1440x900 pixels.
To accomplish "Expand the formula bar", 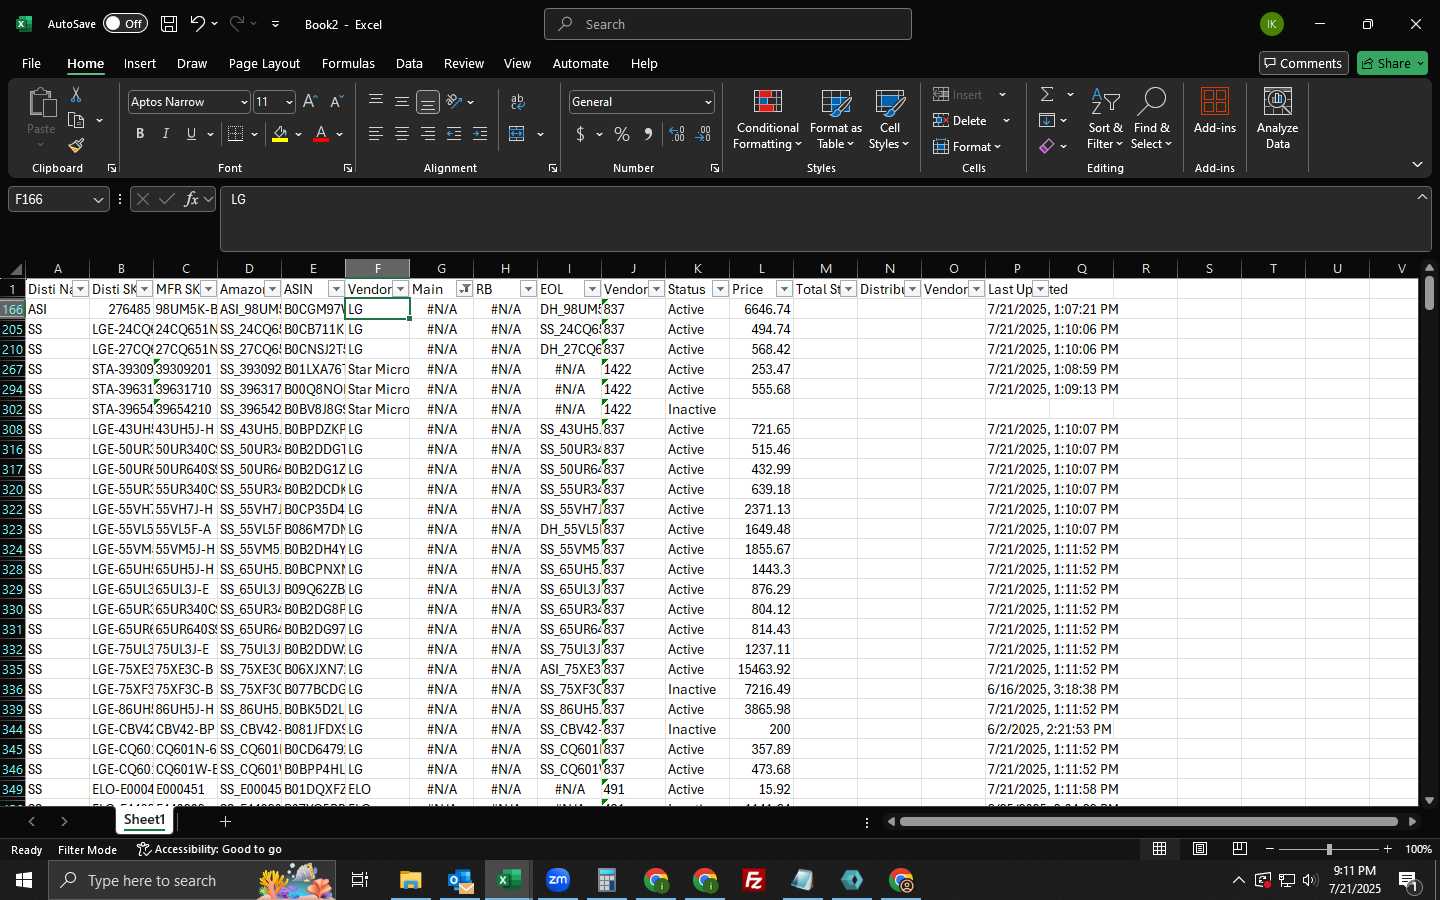I will pyautogui.click(x=1422, y=197).
